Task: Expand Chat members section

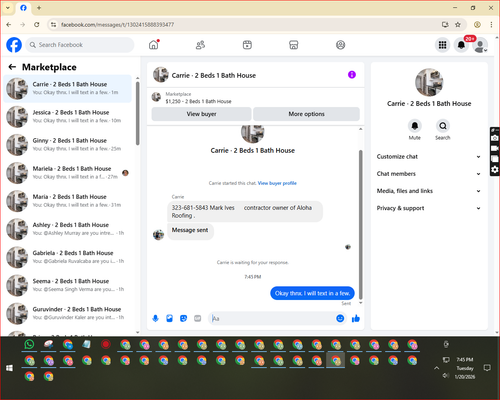Action: tap(429, 174)
